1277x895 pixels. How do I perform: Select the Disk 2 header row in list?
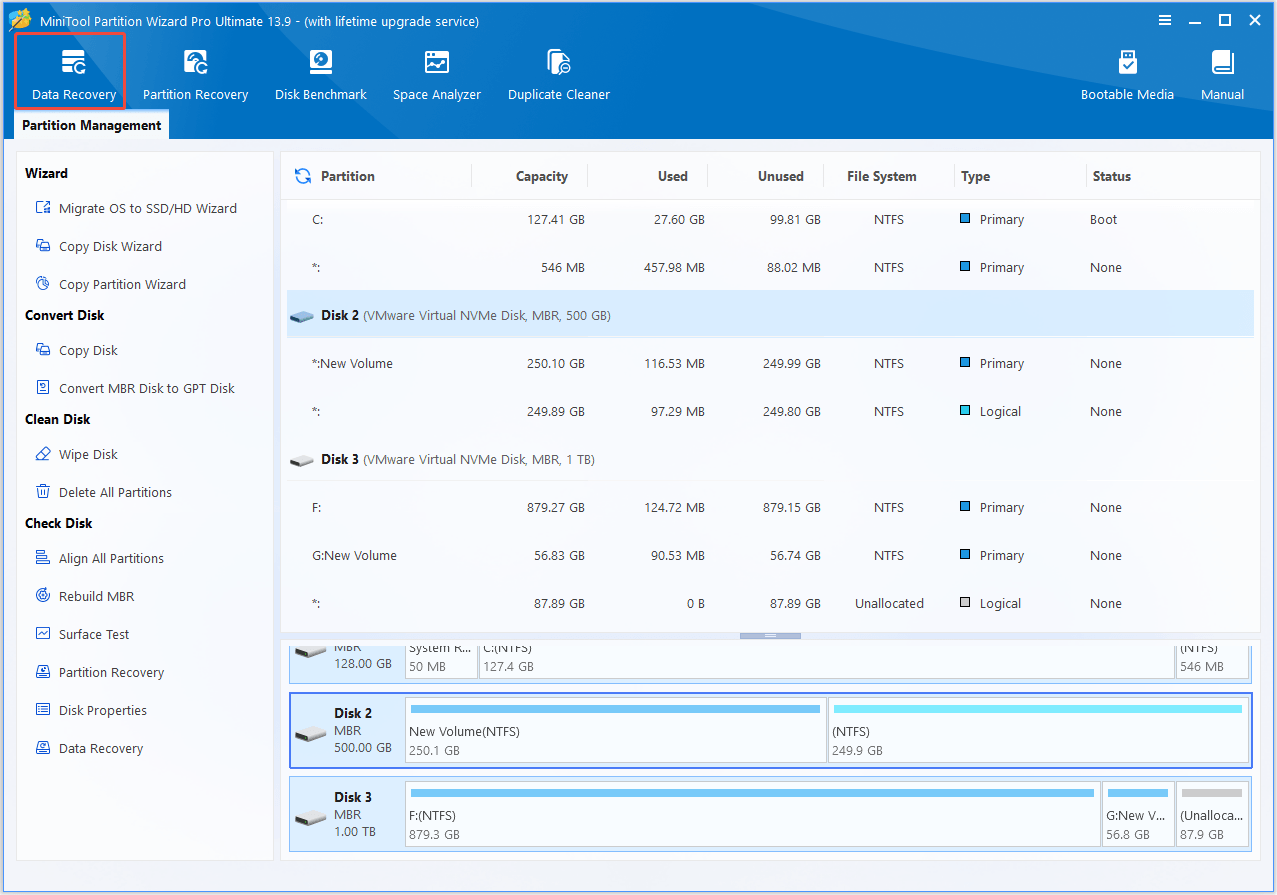770,315
